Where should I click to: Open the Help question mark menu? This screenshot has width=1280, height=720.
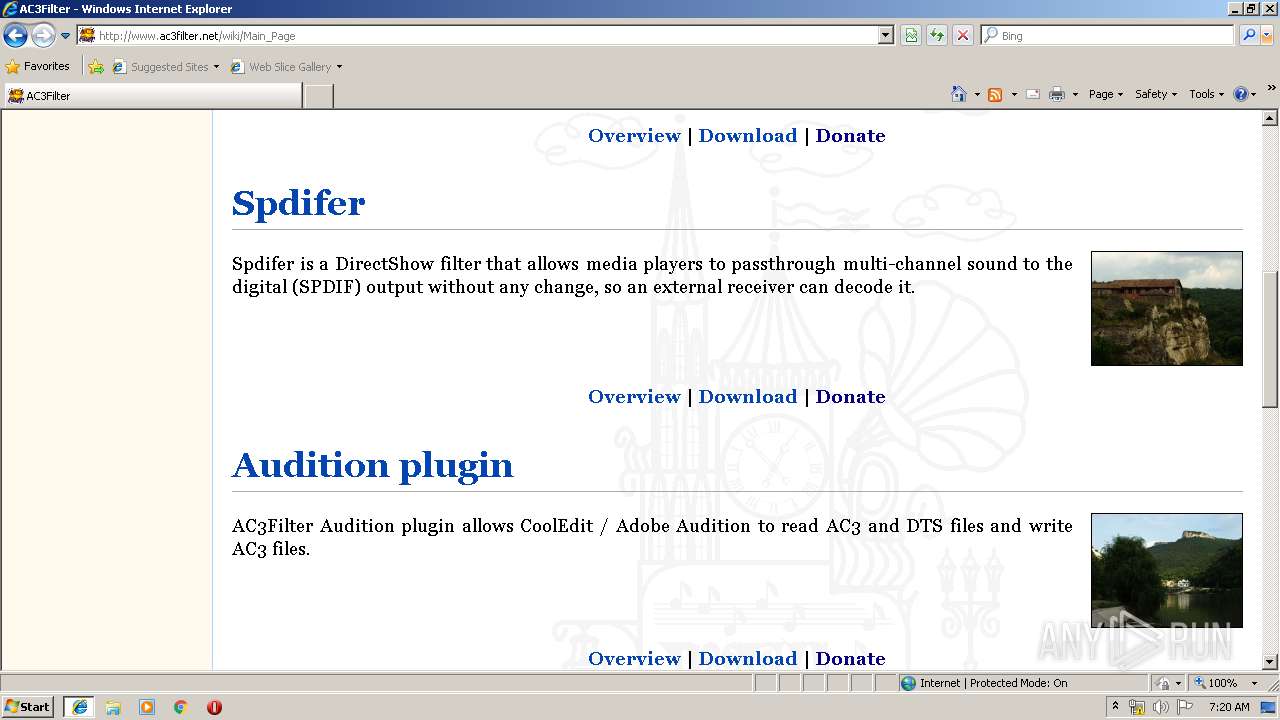[x=1245, y=94]
